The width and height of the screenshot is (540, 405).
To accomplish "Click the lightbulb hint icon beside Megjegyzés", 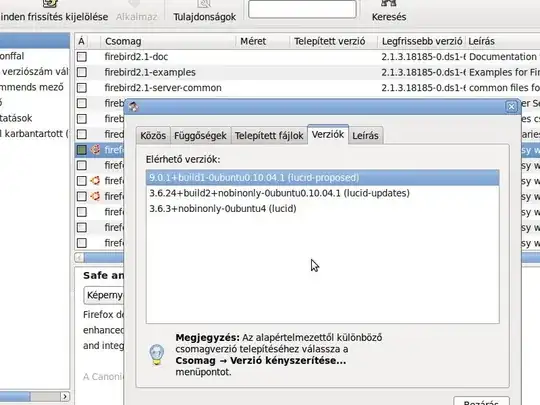I will 157,354.
